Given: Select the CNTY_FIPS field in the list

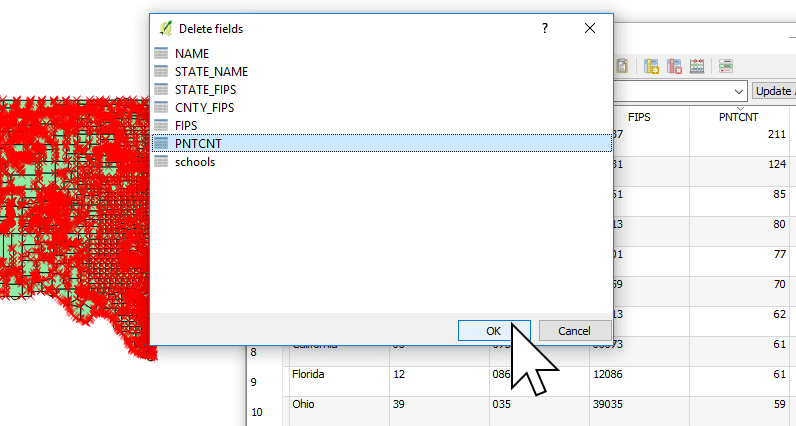Looking at the screenshot, I should (x=382, y=108).
